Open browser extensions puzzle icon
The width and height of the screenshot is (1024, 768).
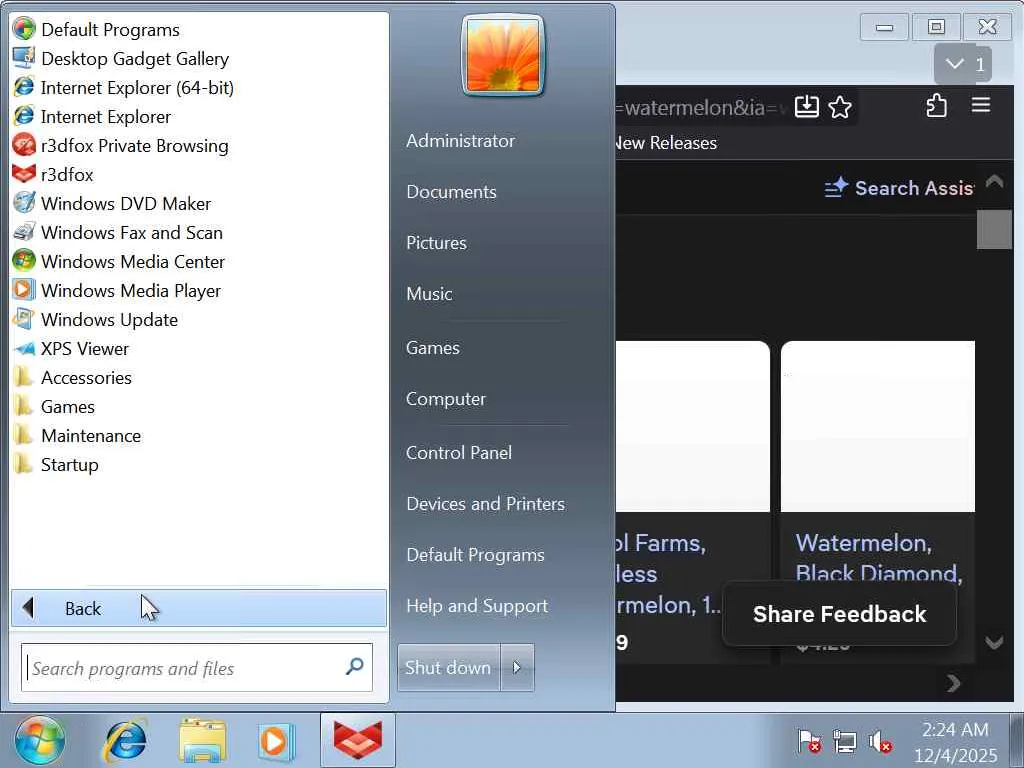tap(936, 106)
